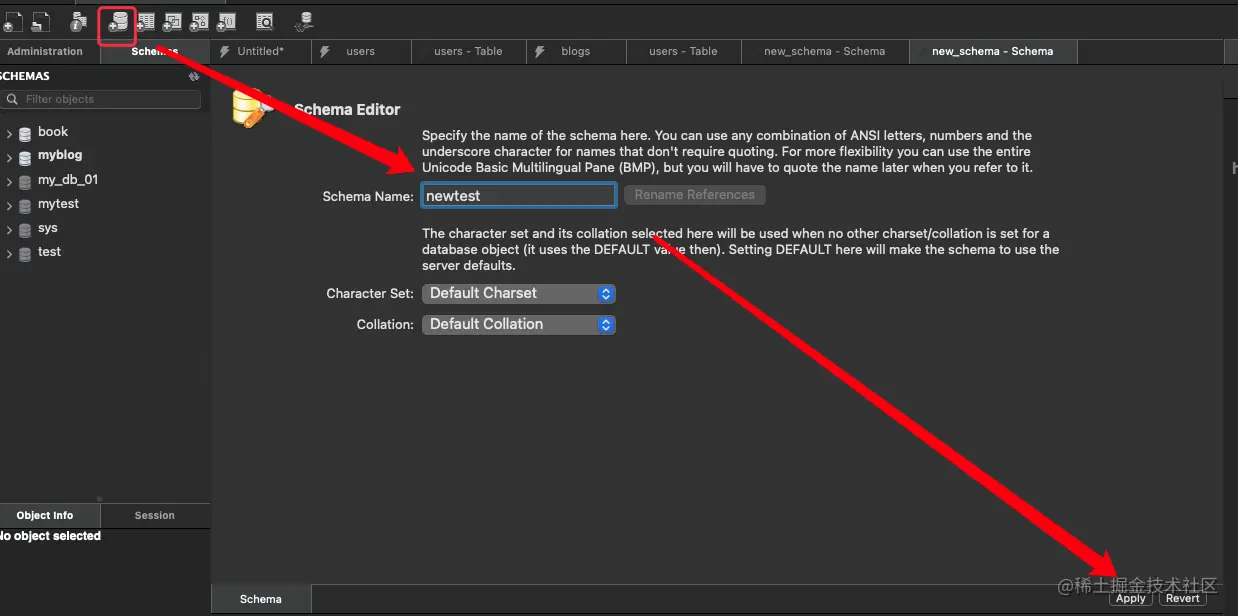Open the Session tab
Viewport: 1238px width, 616px height.
pyautogui.click(x=155, y=515)
